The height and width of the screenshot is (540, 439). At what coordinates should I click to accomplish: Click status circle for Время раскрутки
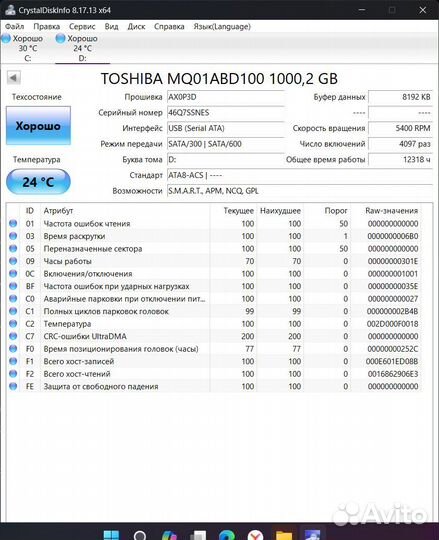coord(13,236)
